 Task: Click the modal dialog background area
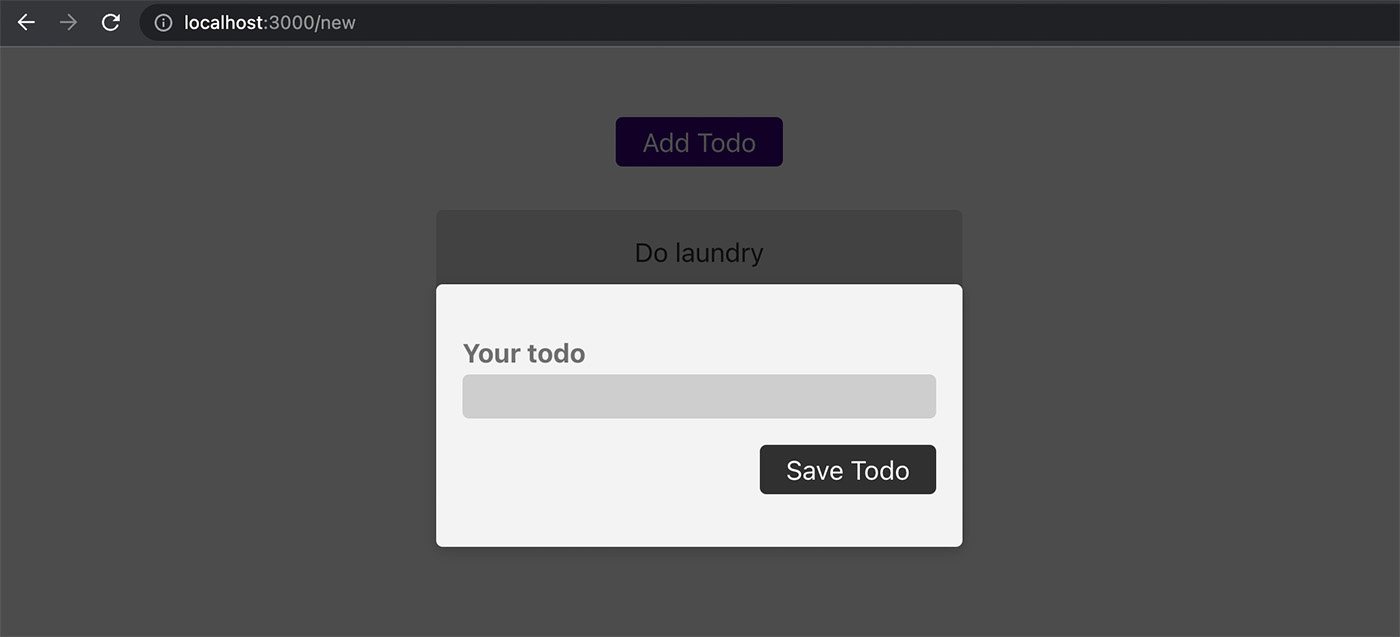coord(560,520)
